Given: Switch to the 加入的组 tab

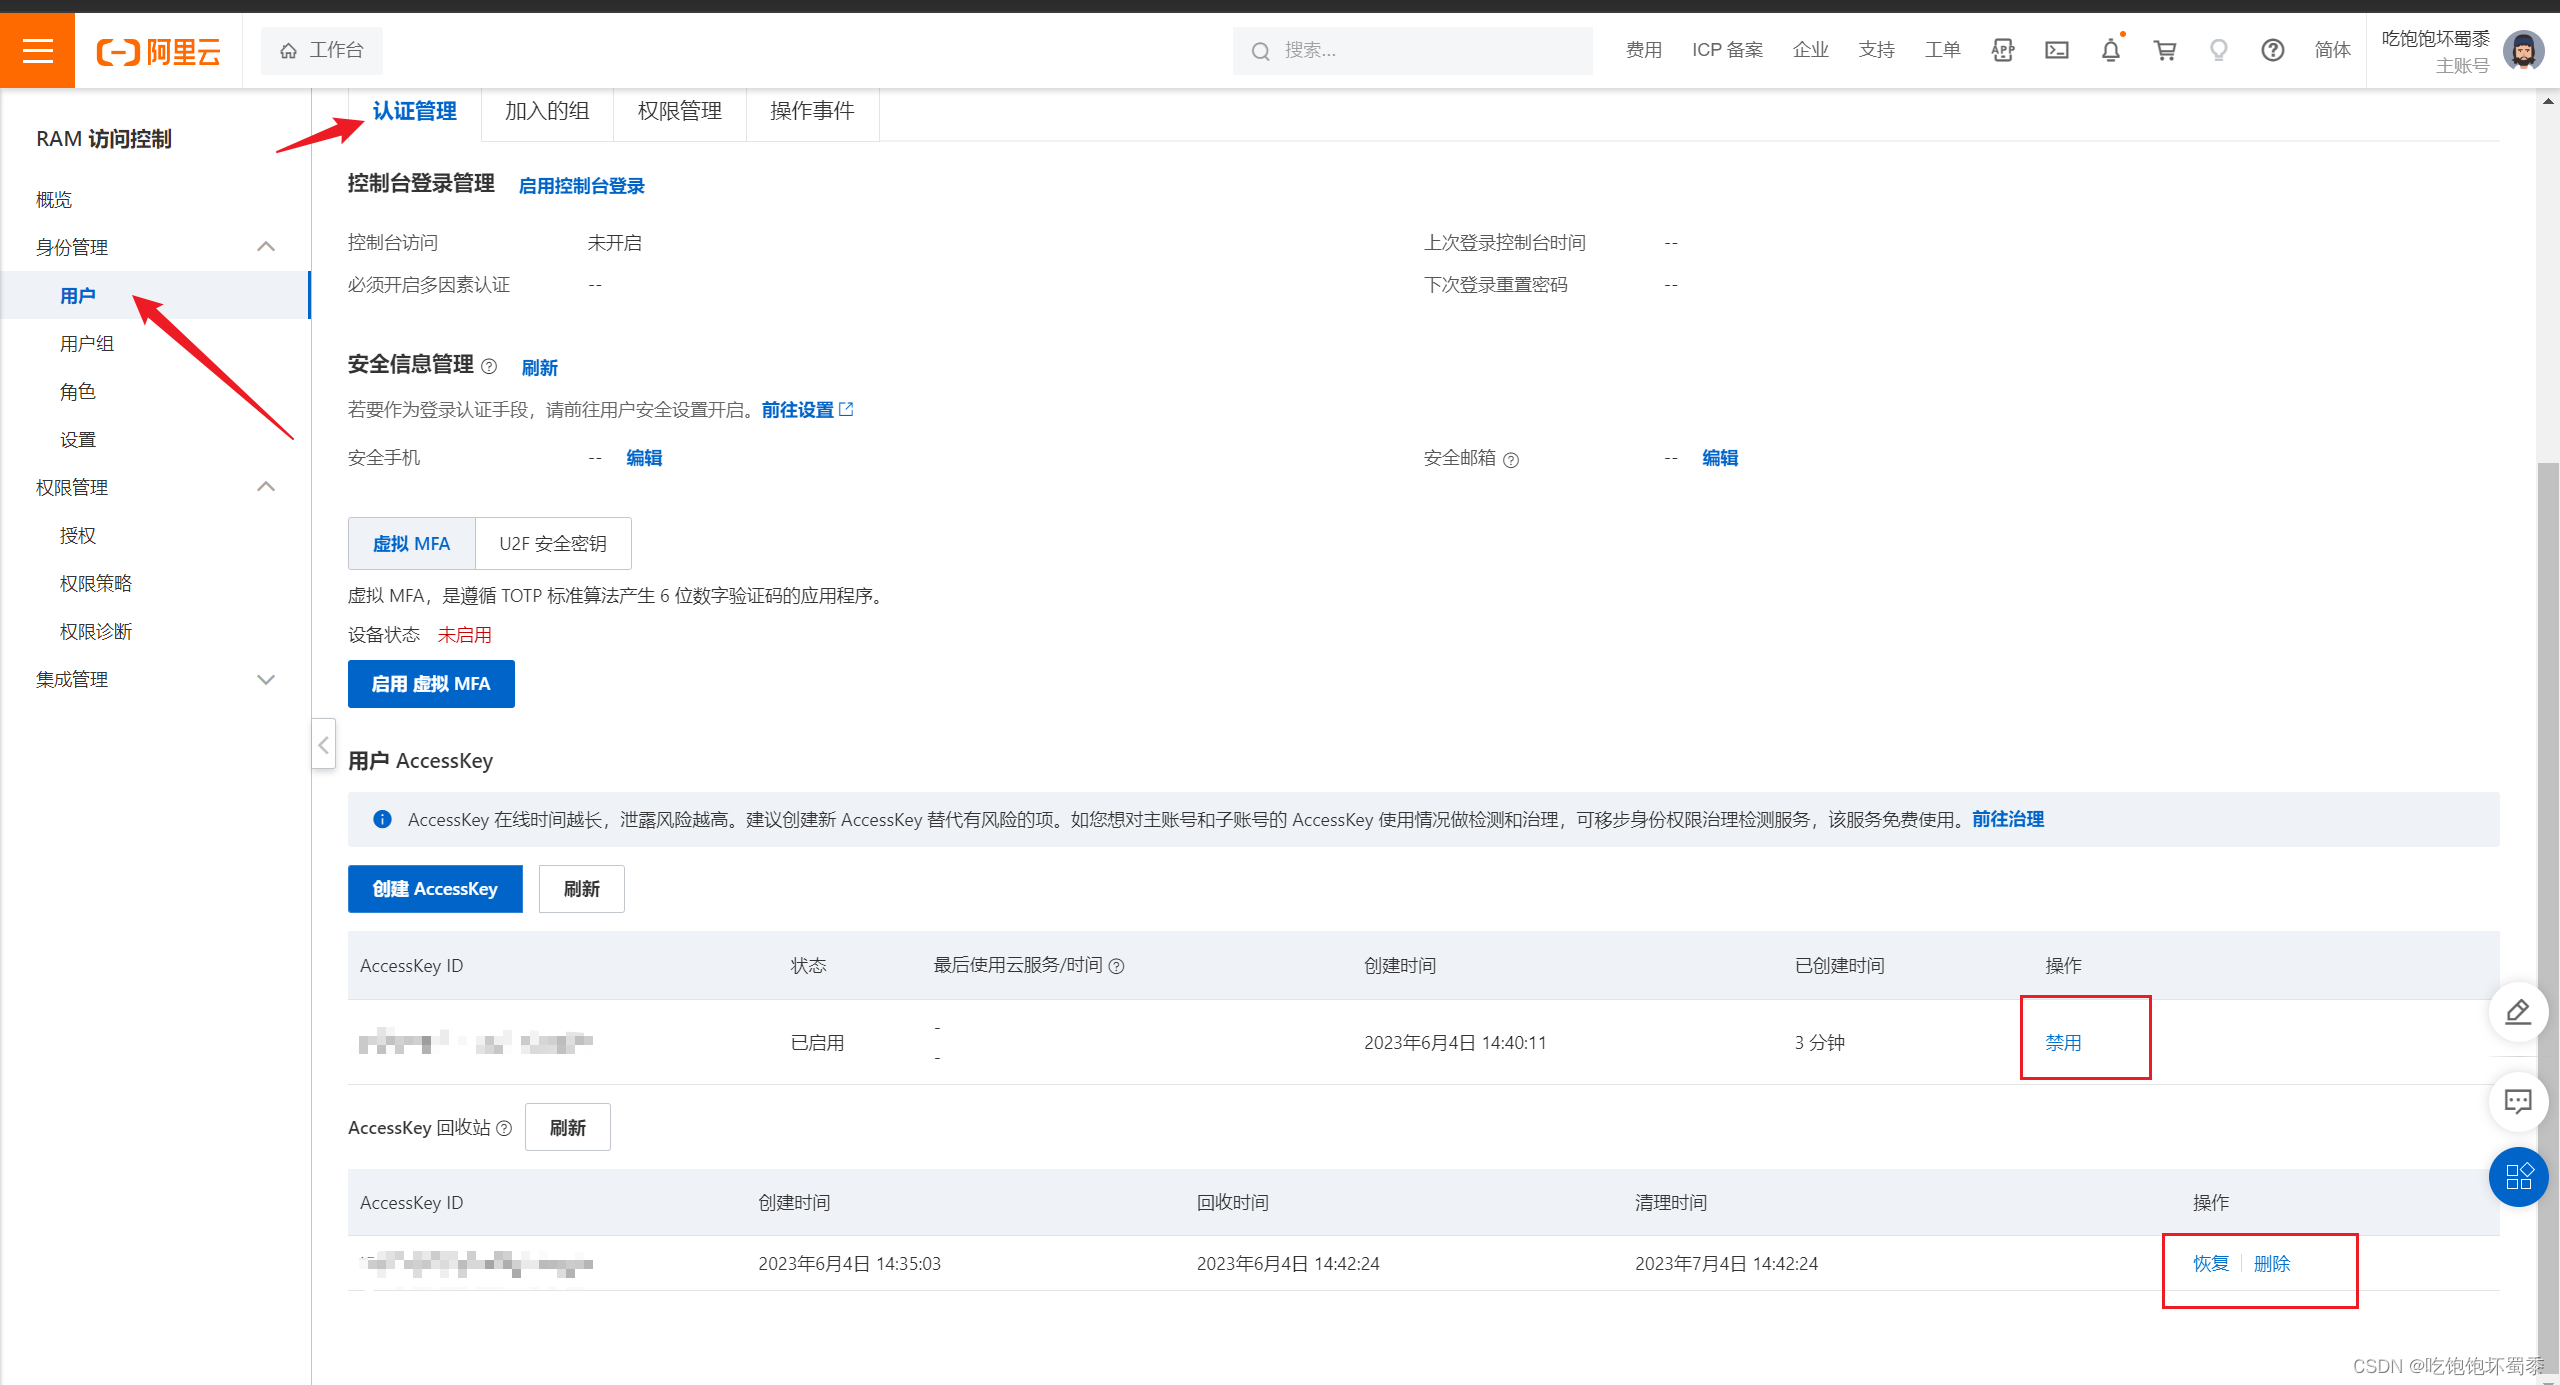Looking at the screenshot, I should point(547,111).
